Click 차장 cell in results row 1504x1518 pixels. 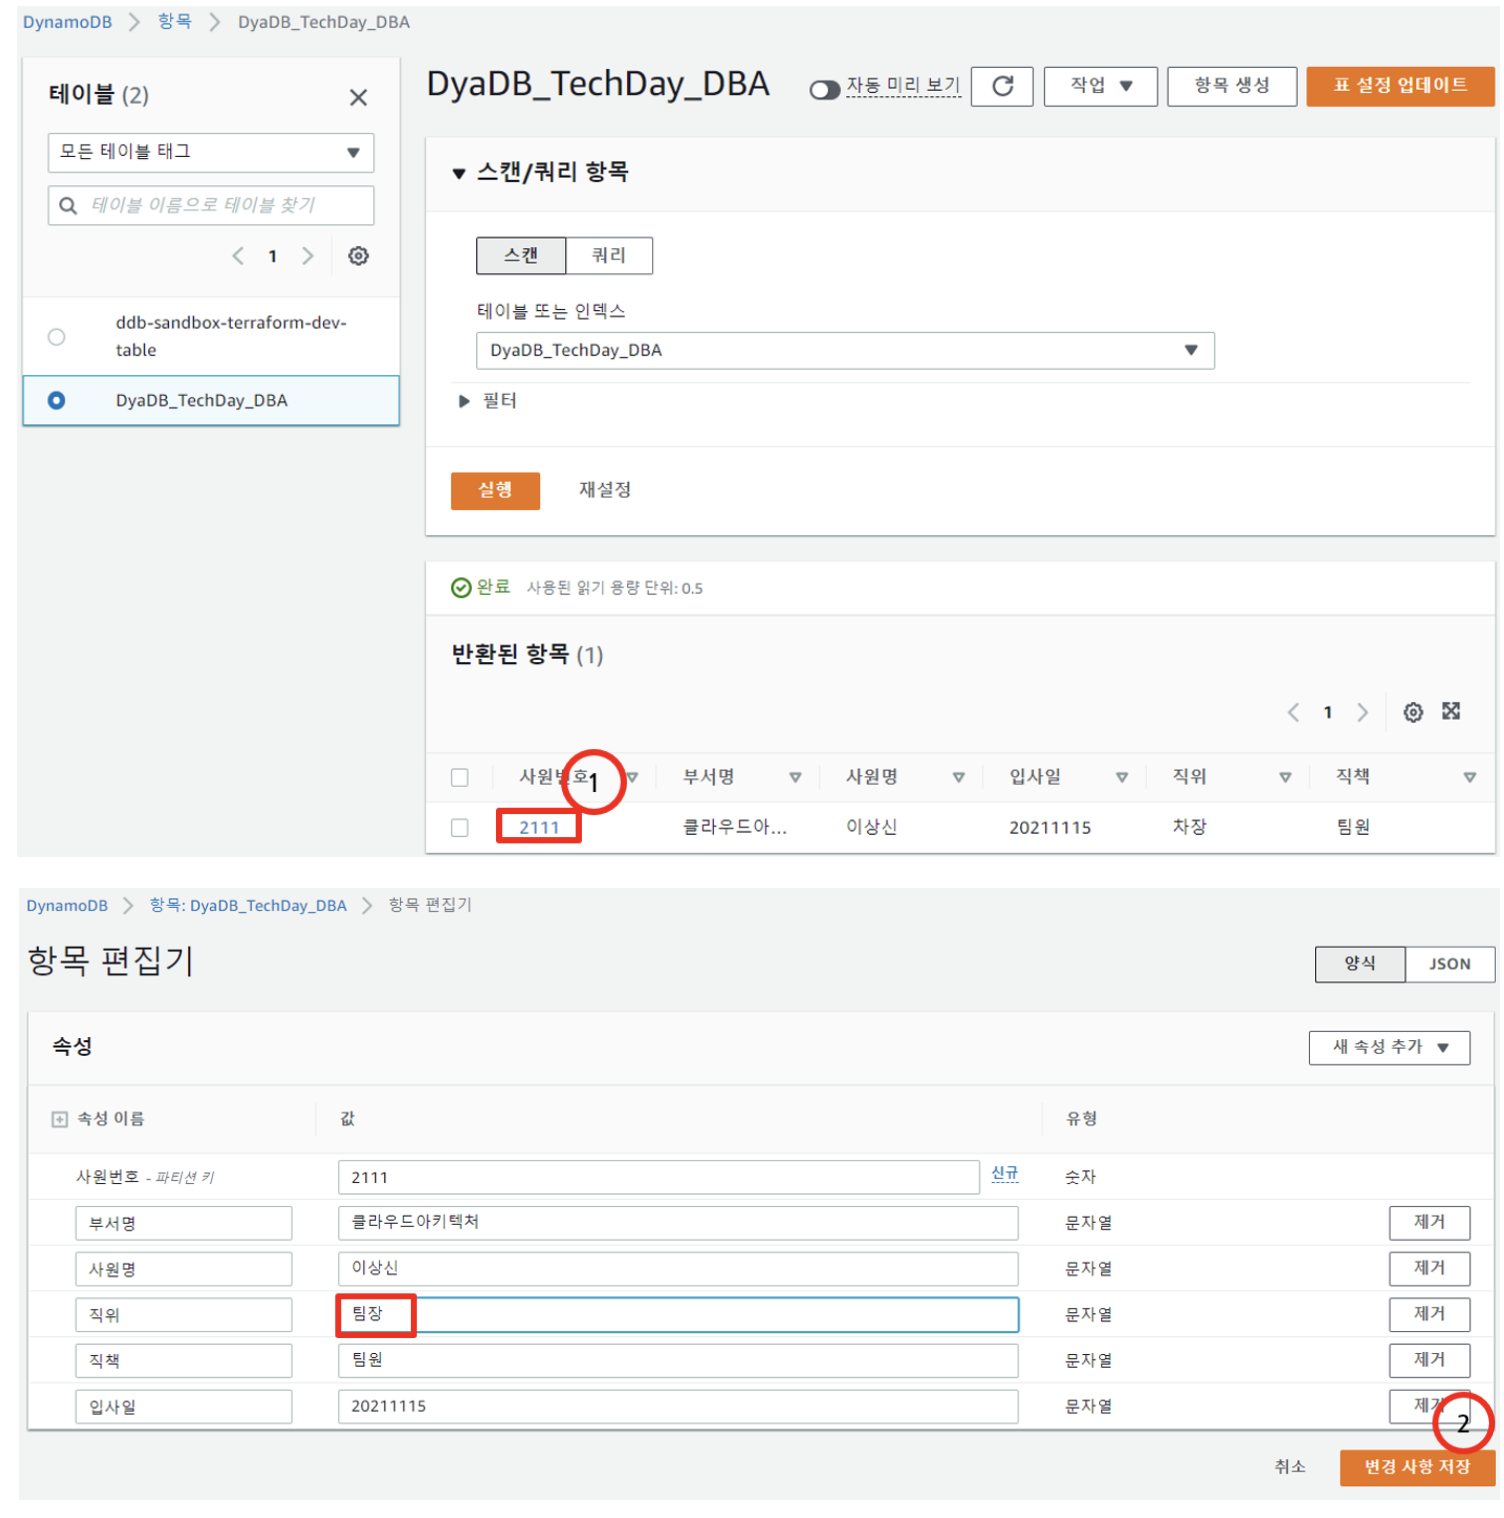1190,827
